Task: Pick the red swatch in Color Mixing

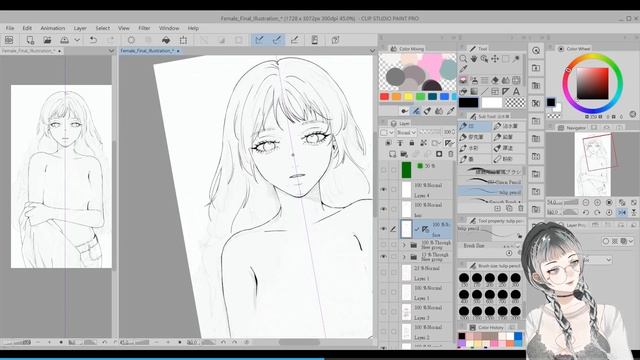Action: 384,96
